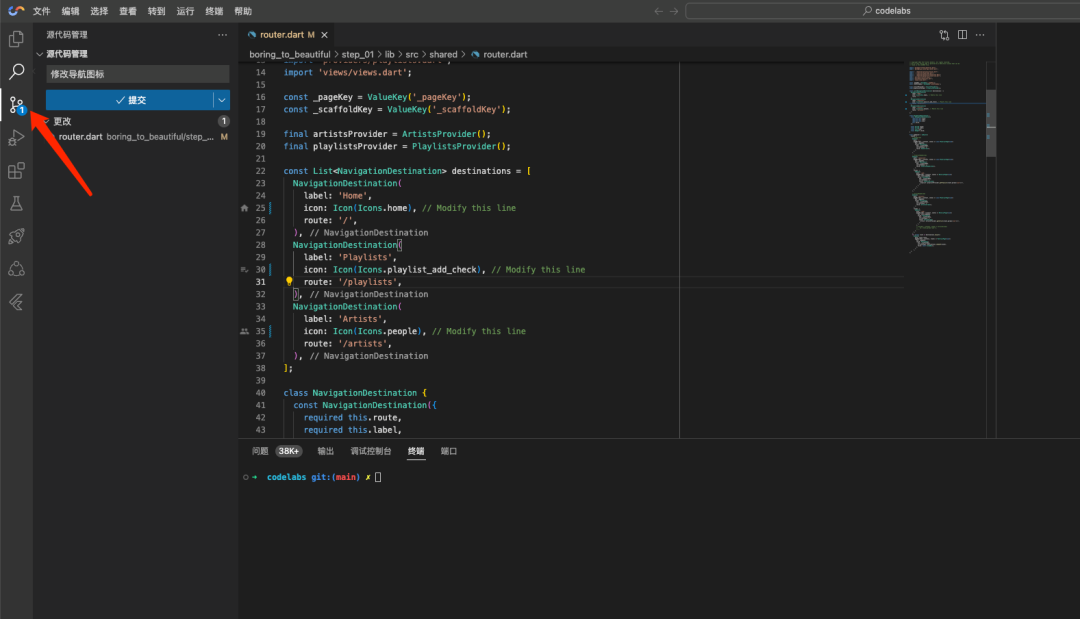Collapse the 更改 changes group
The image size is (1080, 619).
47,121
